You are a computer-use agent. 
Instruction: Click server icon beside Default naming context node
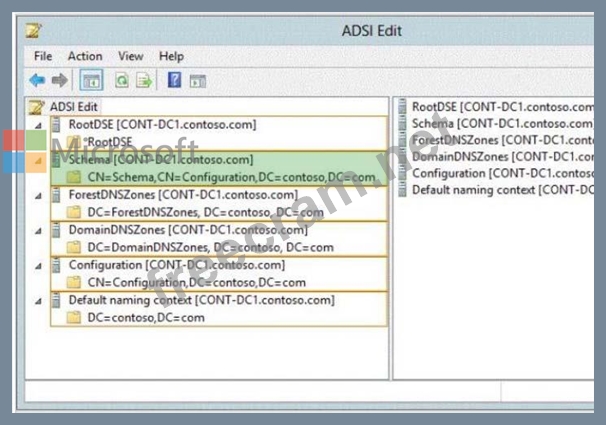click(x=56, y=300)
